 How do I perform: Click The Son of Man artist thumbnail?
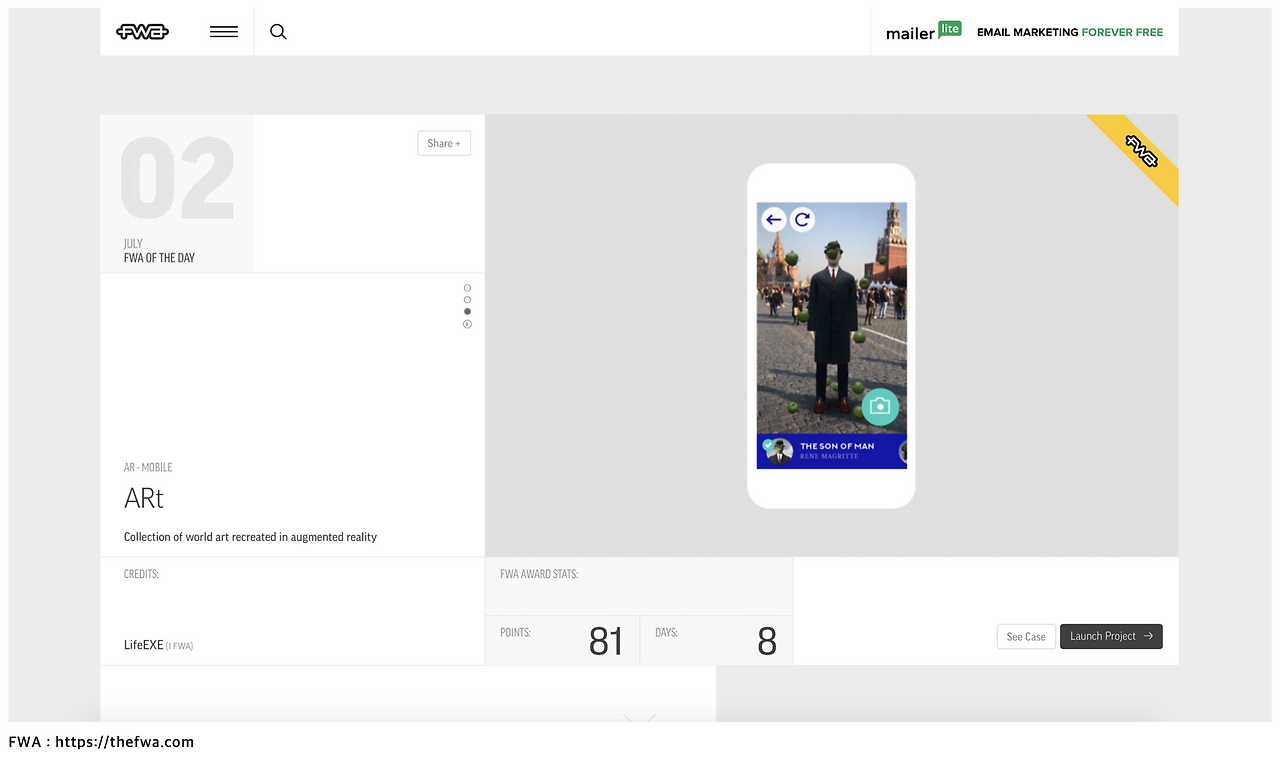[x=778, y=451]
